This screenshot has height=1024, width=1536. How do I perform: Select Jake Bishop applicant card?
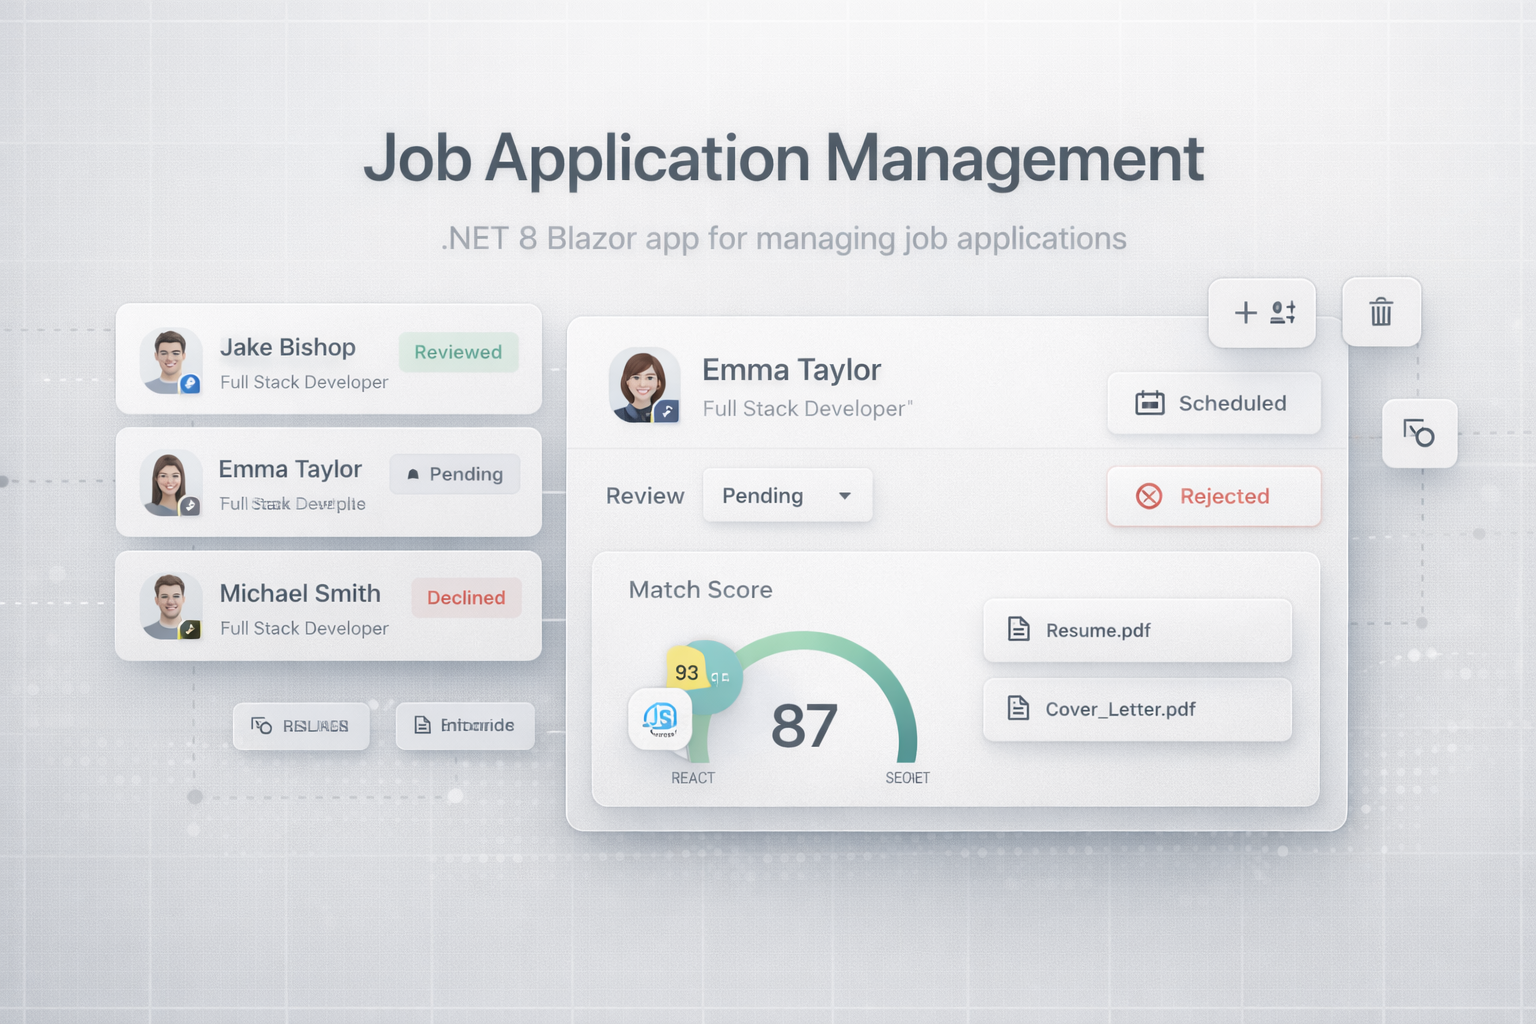click(328, 360)
